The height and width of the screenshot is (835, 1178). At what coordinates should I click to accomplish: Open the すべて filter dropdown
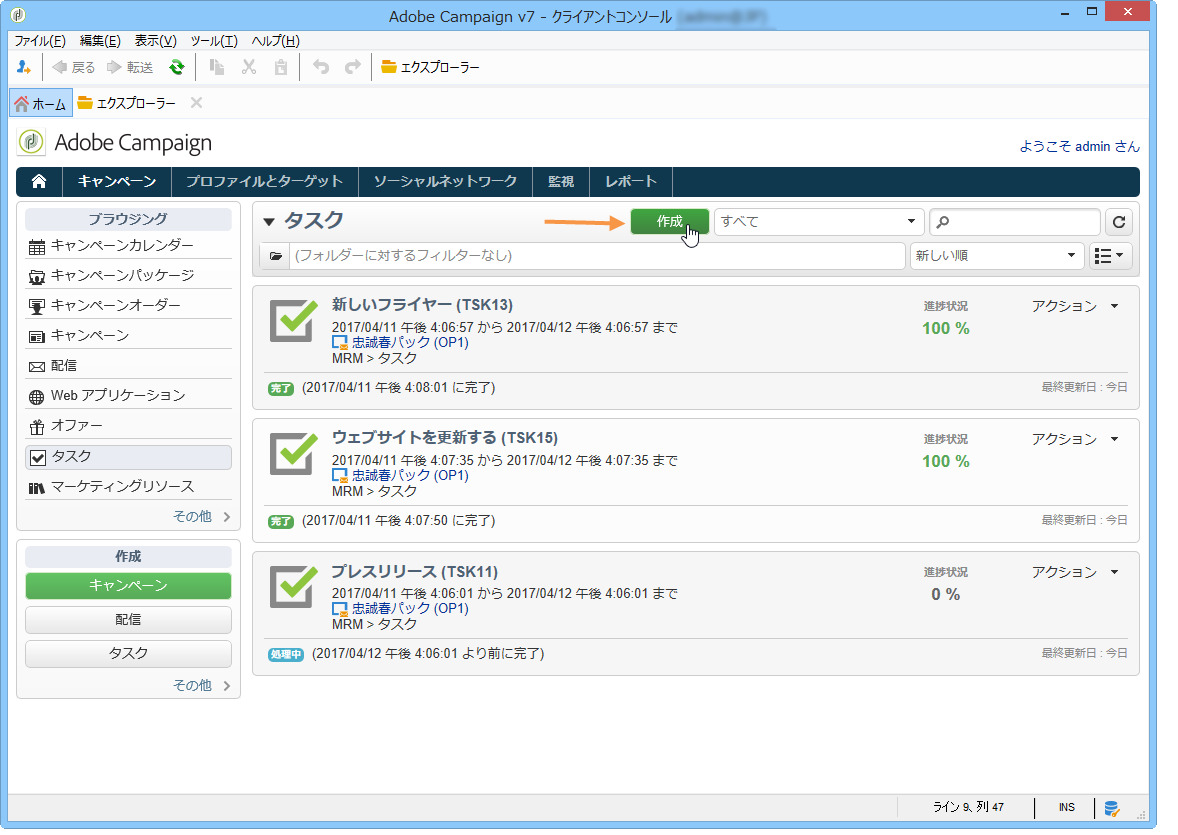click(818, 222)
